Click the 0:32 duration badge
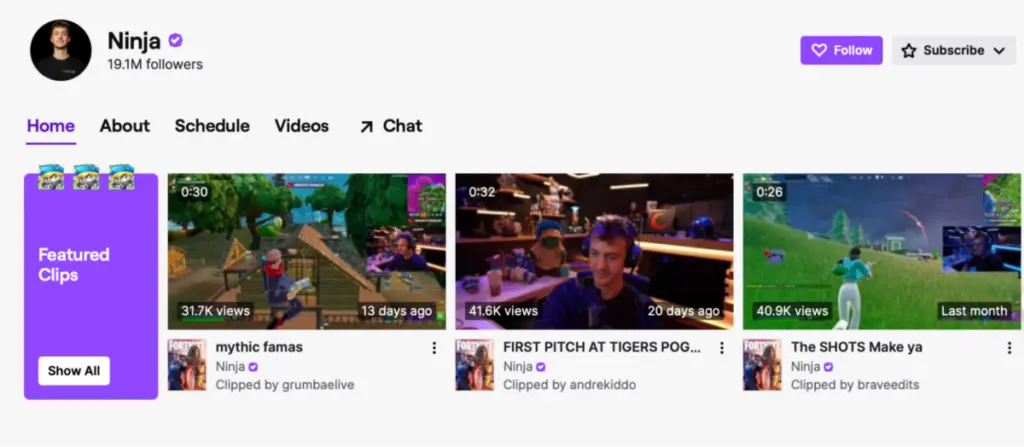 pos(481,191)
